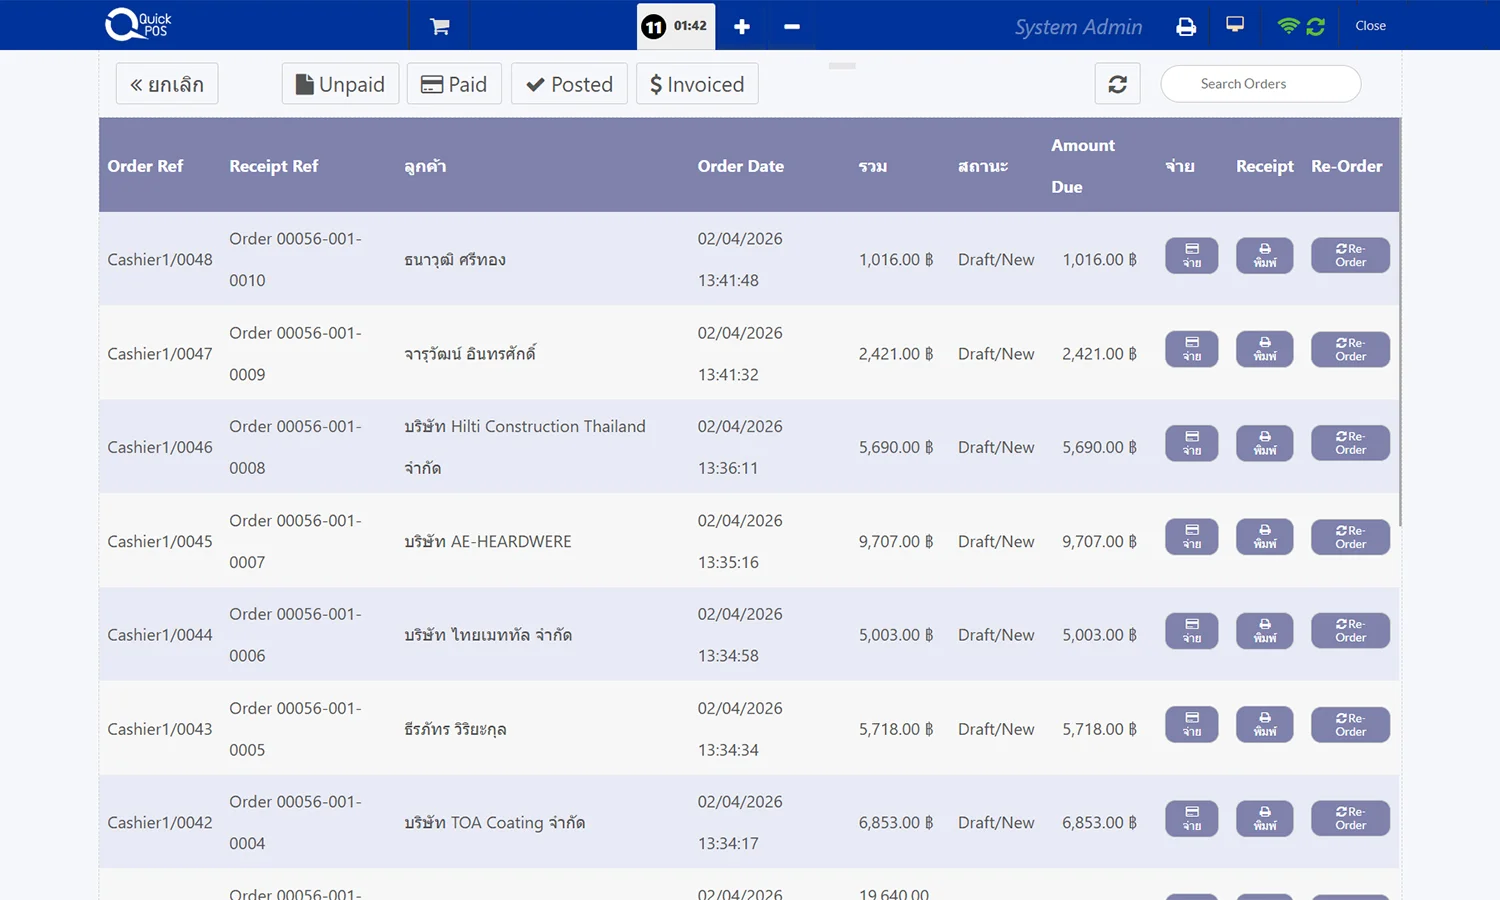Open the customer display monitor icon
This screenshot has height=900, width=1500.
[x=1235, y=25]
